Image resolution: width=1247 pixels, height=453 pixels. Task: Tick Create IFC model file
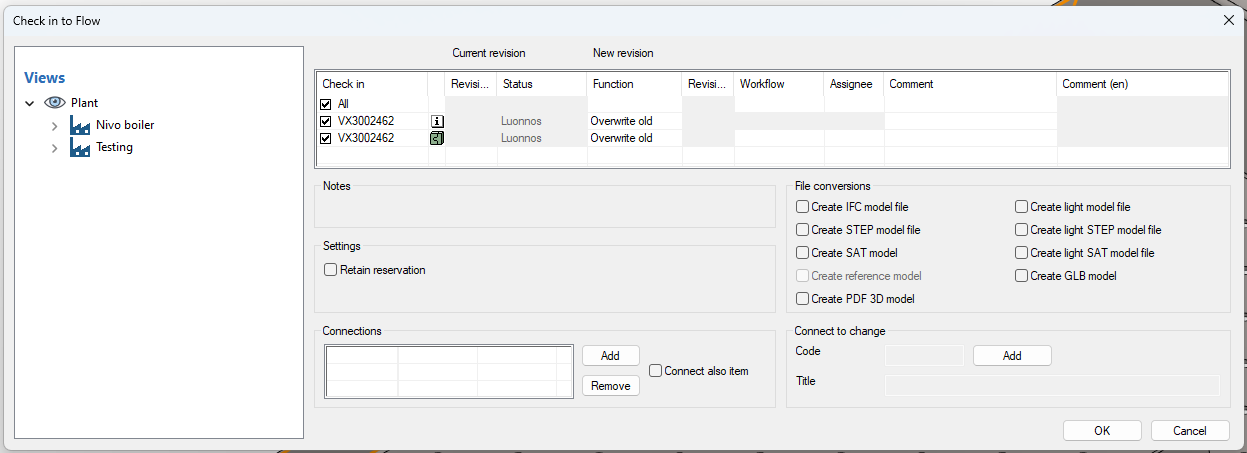click(803, 207)
